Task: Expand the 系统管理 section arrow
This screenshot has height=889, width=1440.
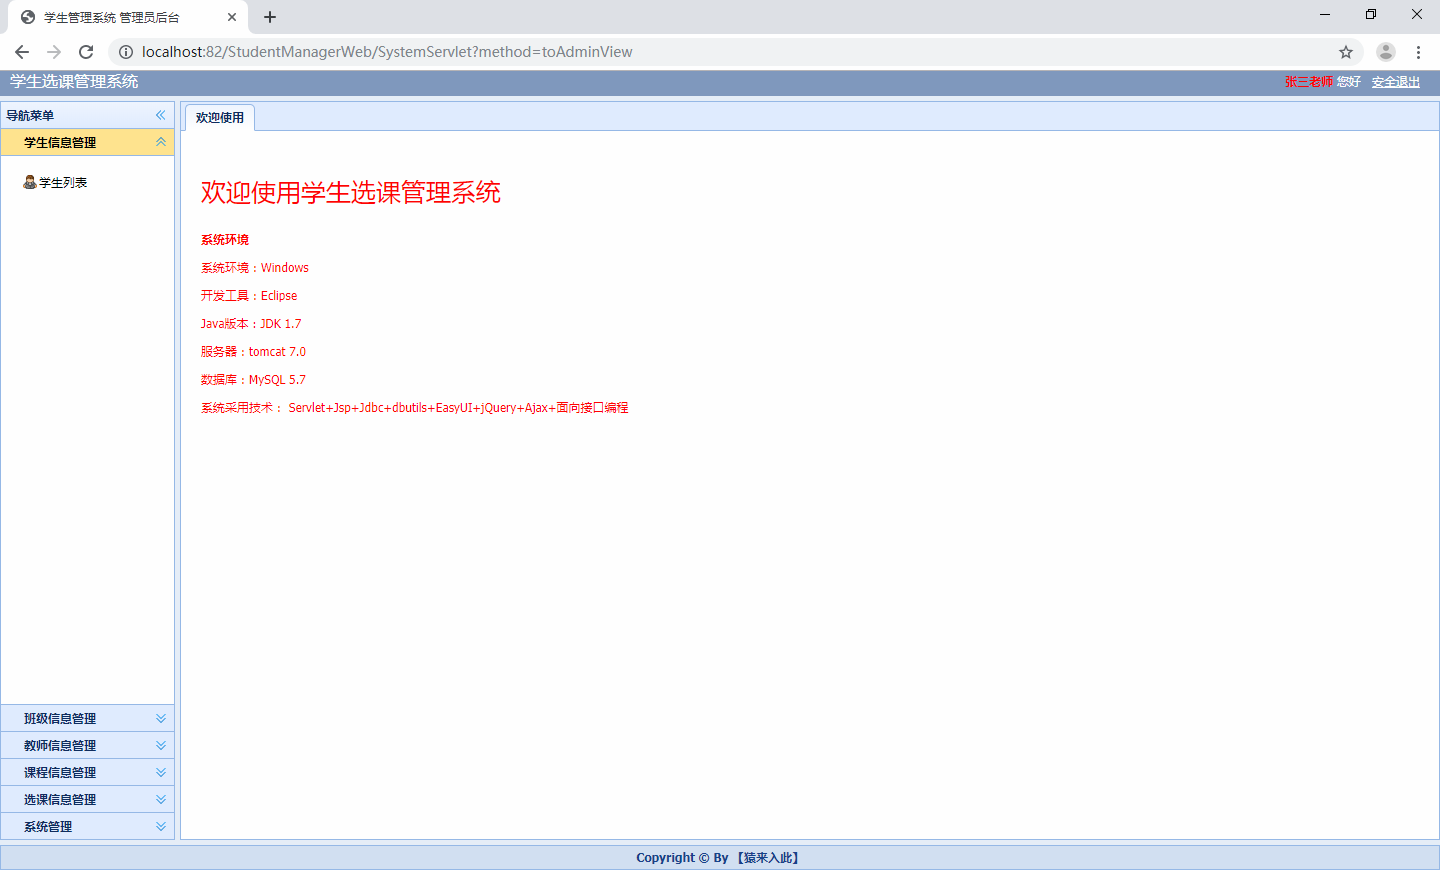Action: [x=160, y=826]
